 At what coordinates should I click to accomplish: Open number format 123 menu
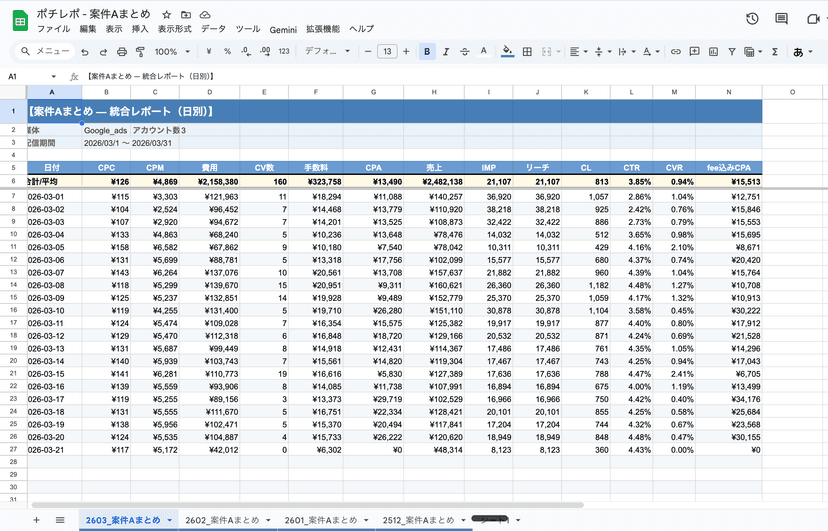(x=284, y=51)
